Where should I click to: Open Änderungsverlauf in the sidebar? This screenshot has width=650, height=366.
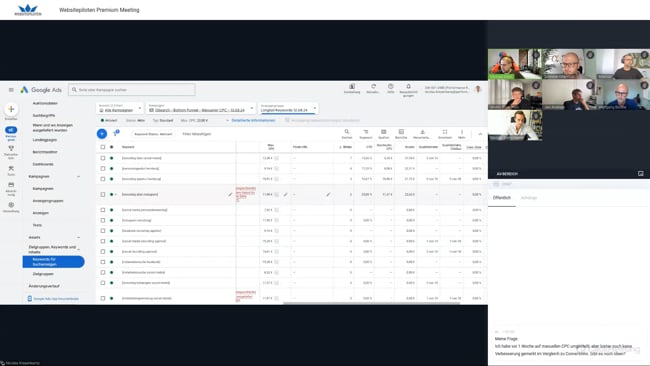pyautogui.click(x=44, y=286)
